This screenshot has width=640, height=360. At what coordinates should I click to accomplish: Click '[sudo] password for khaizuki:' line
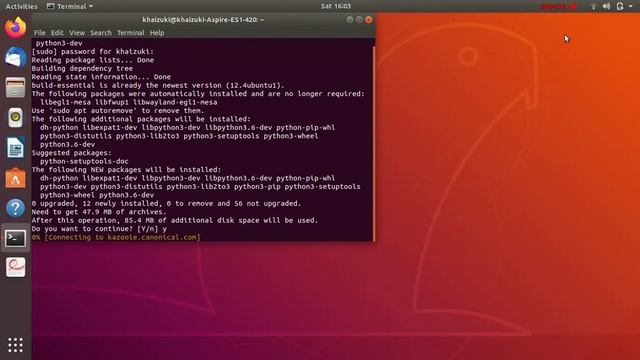tap(93, 51)
